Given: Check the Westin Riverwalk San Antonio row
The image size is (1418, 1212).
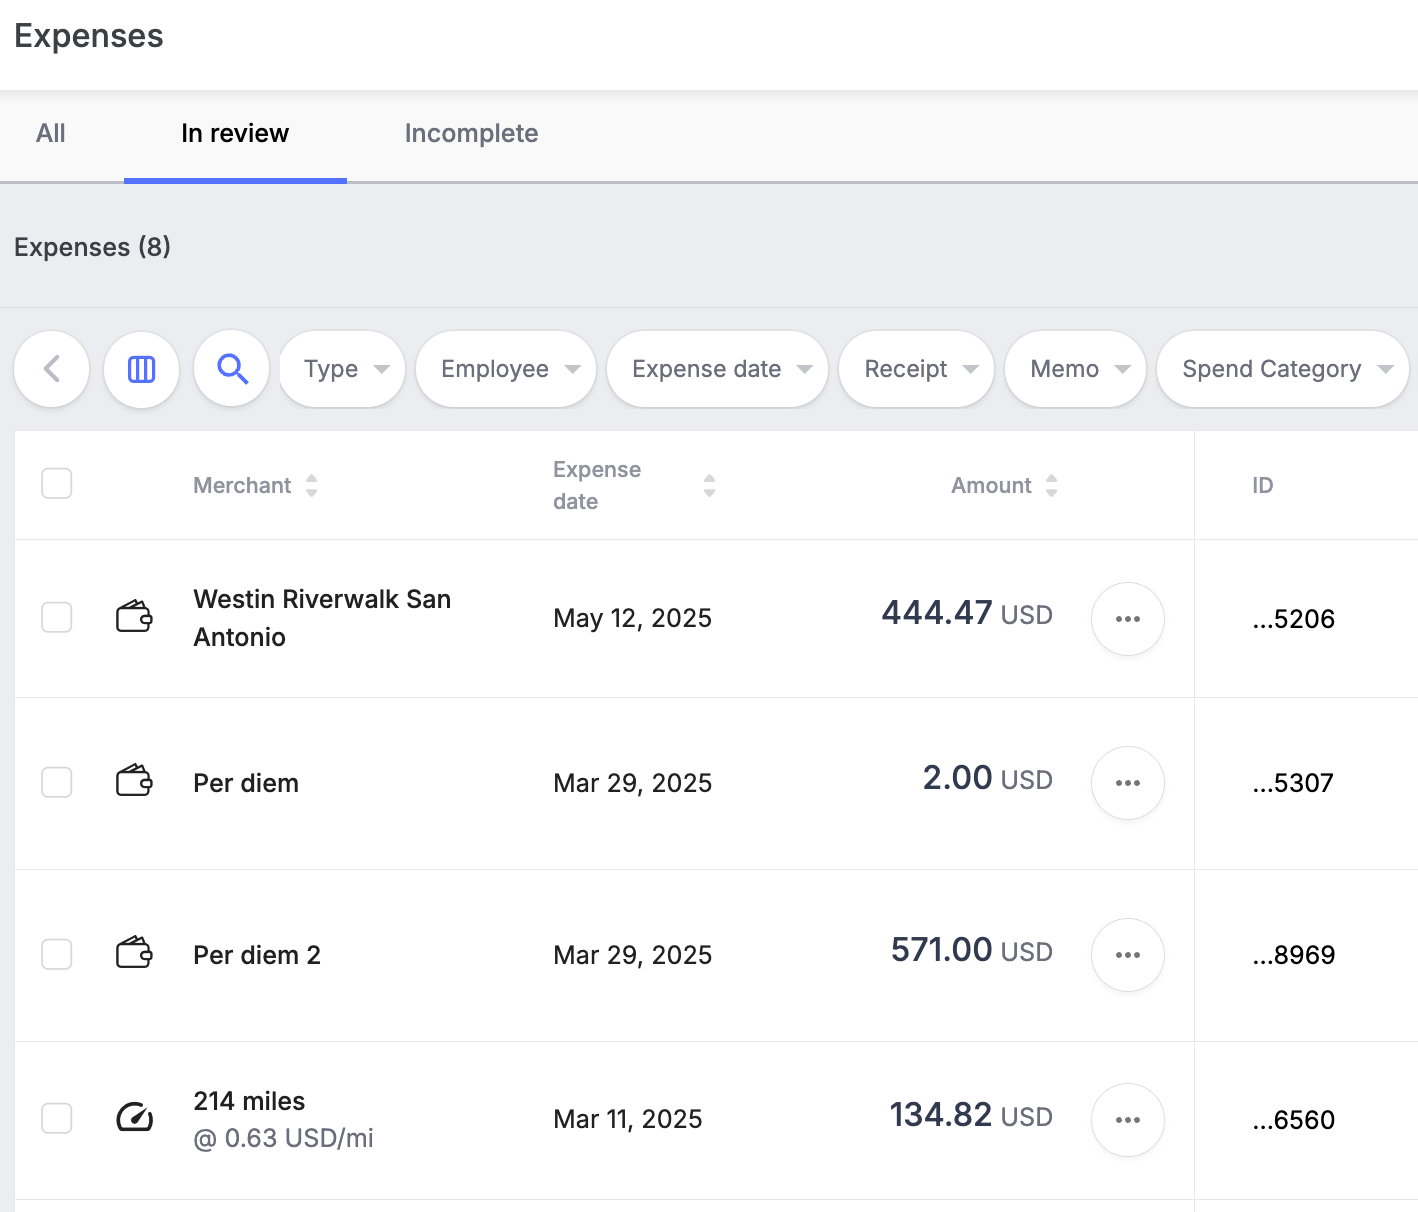Looking at the screenshot, I should tap(57, 618).
